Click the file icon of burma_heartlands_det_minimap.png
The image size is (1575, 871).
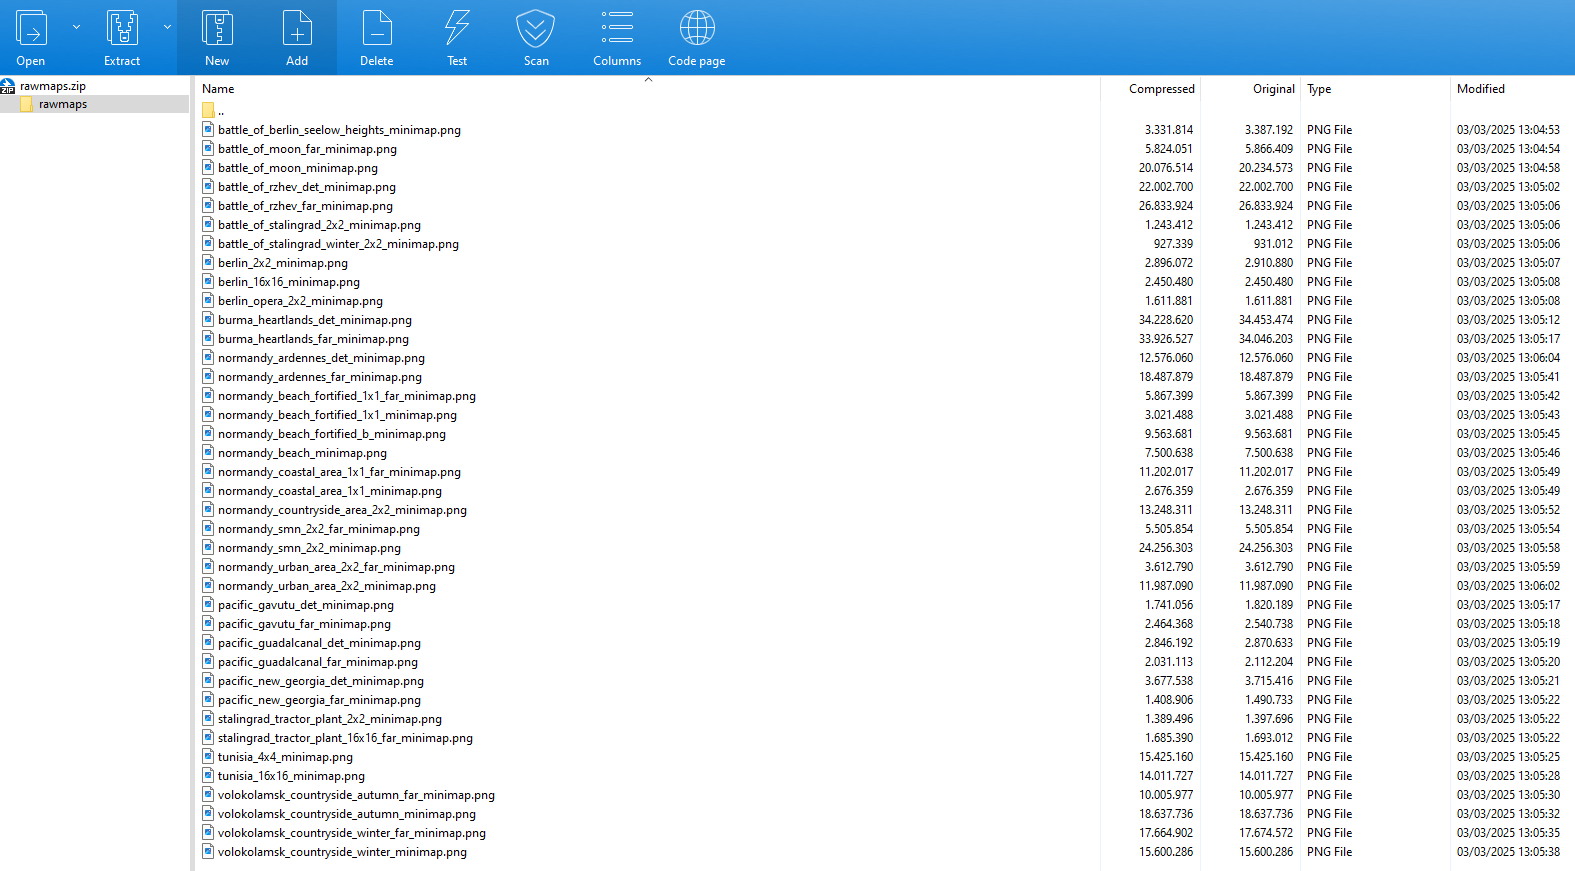coord(208,319)
